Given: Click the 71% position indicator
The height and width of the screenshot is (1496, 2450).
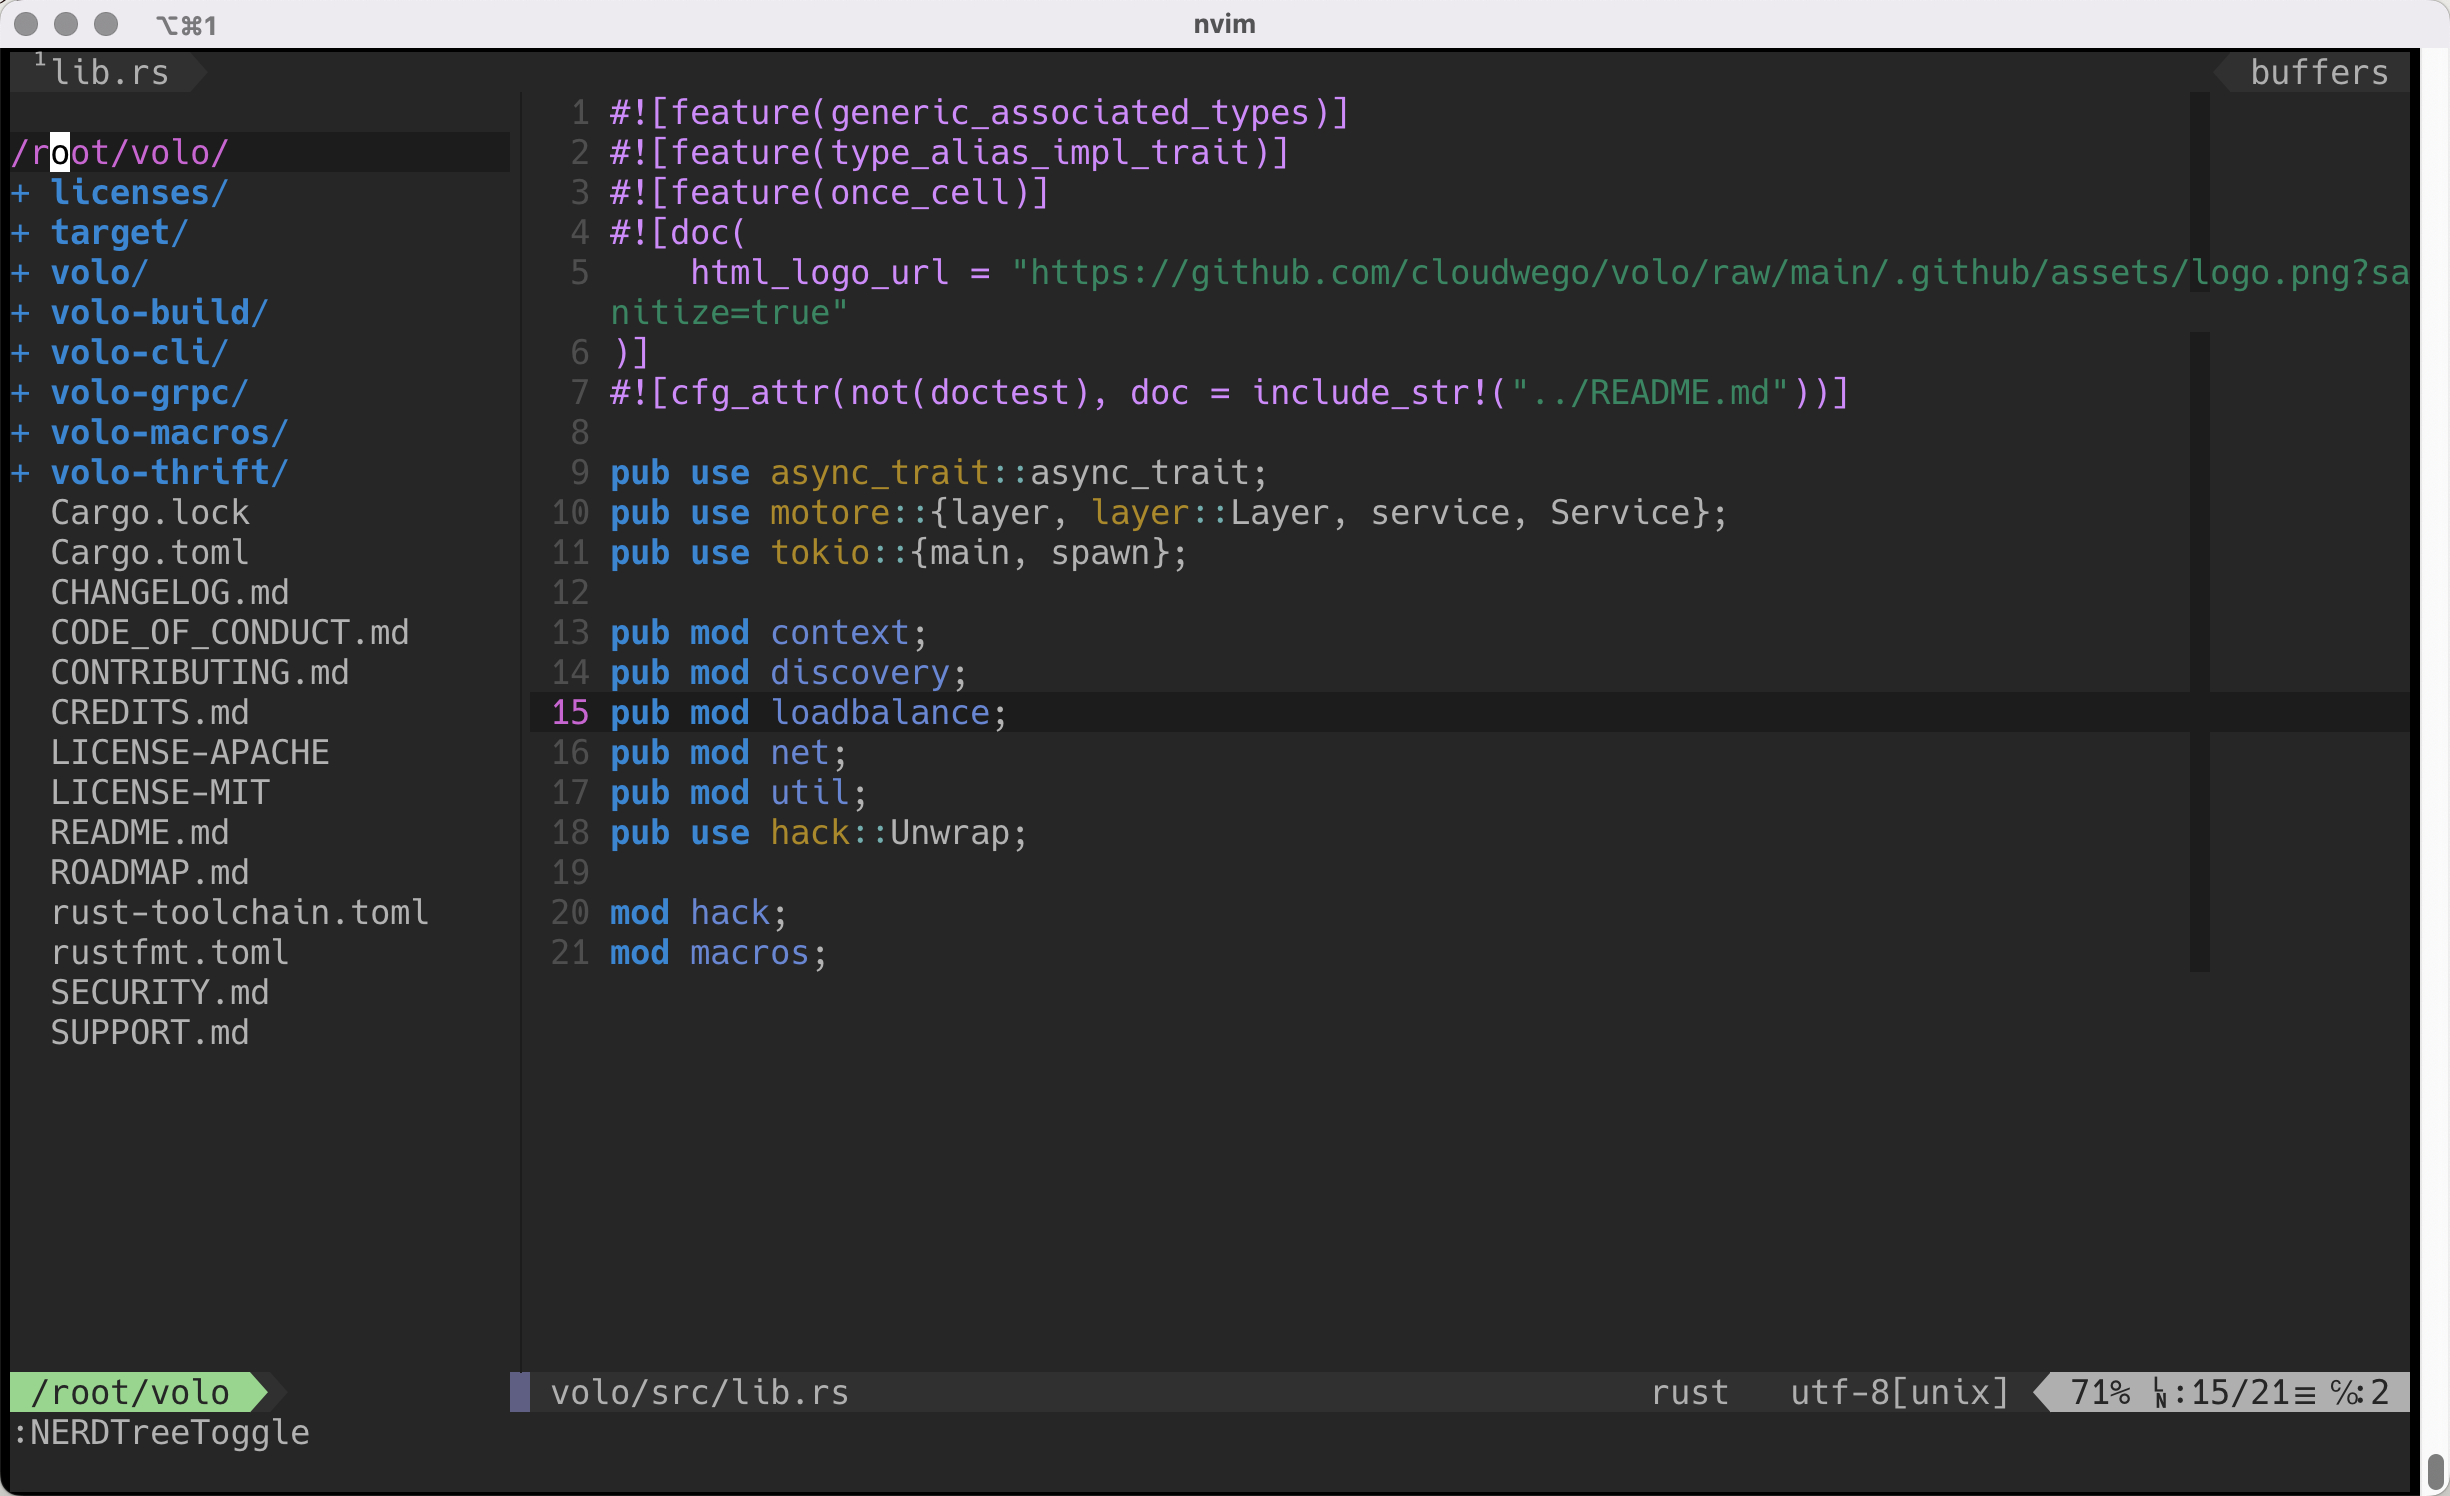Looking at the screenshot, I should coord(2100,1392).
